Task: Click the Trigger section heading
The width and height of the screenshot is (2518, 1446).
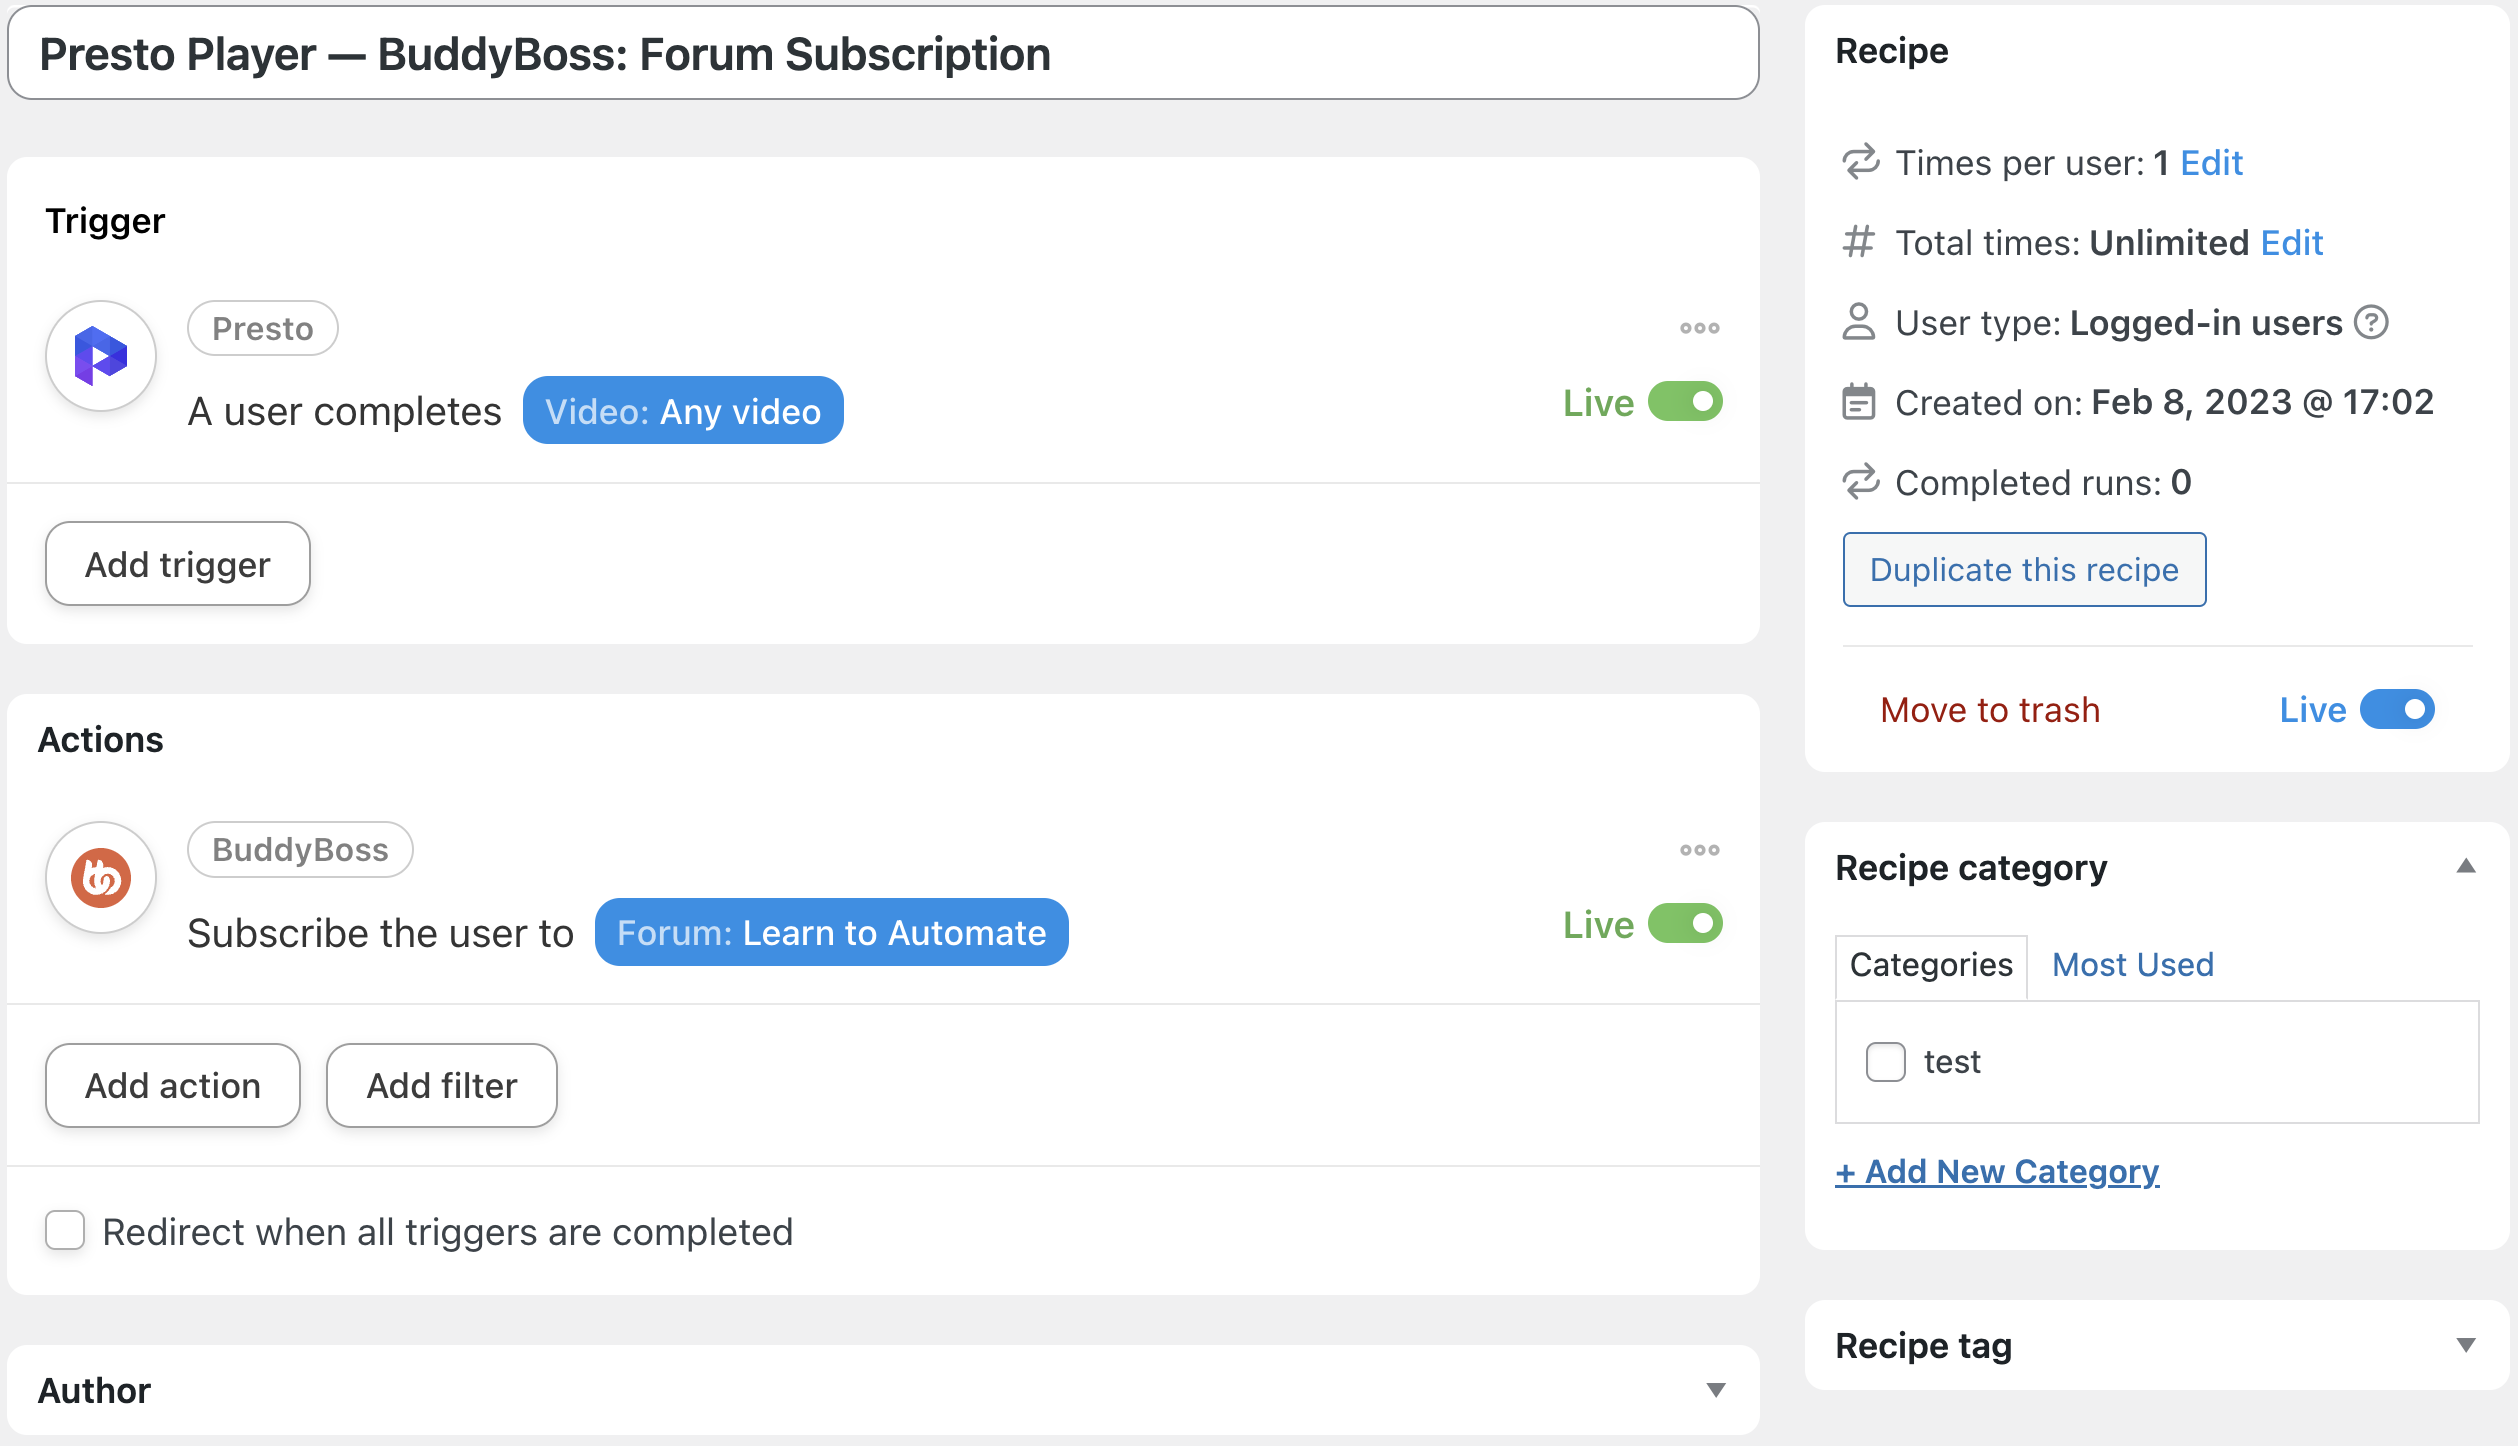Action: pos(105,221)
